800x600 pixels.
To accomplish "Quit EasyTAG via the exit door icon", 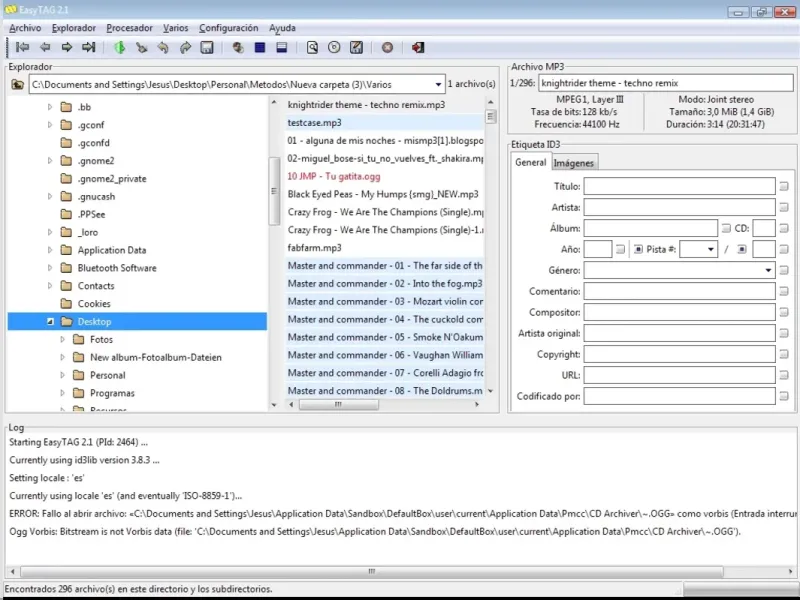I will (417, 47).
